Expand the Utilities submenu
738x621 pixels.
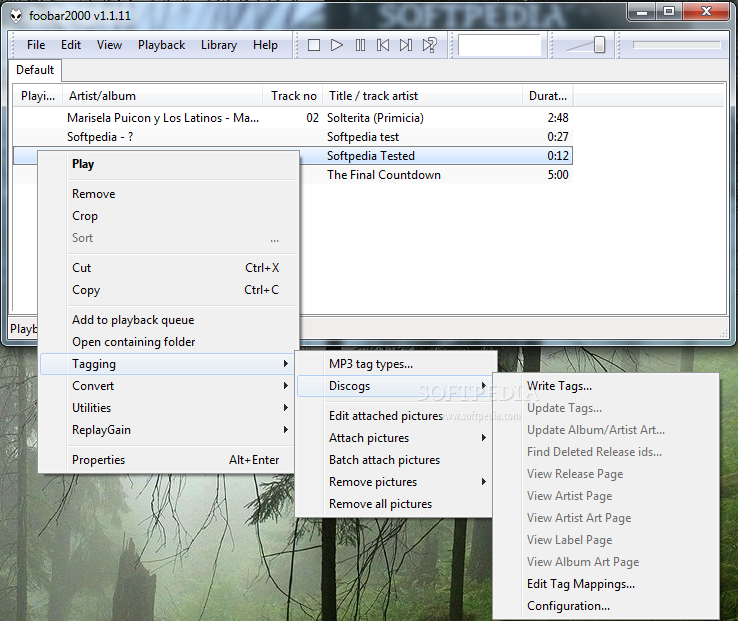pos(167,408)
